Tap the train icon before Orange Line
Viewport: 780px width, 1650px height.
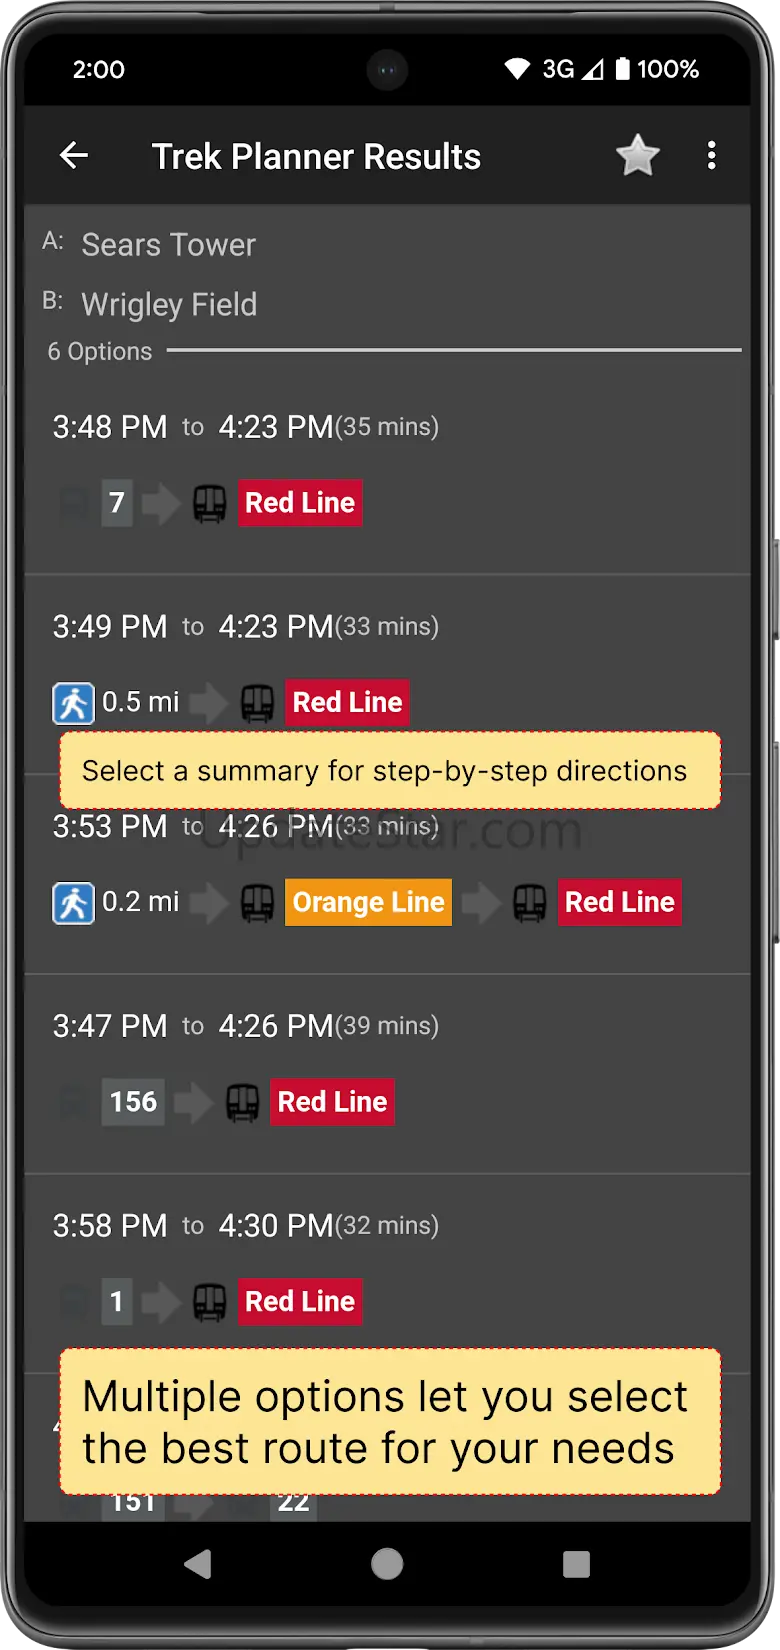point(257,903)
